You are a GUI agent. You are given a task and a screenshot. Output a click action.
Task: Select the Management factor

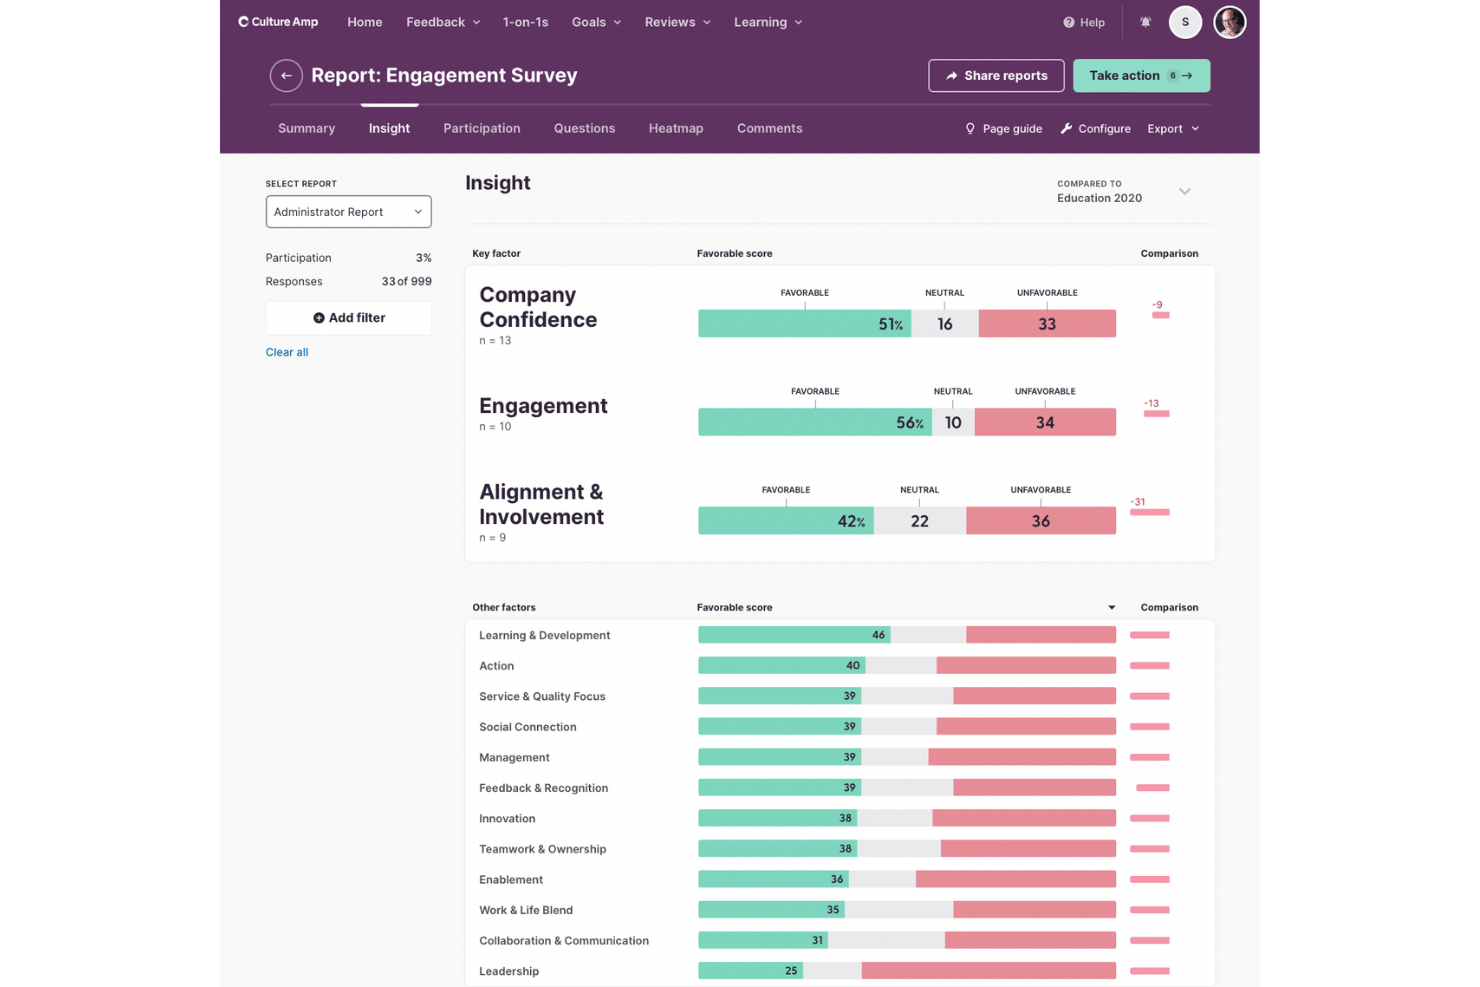point(514,758)
